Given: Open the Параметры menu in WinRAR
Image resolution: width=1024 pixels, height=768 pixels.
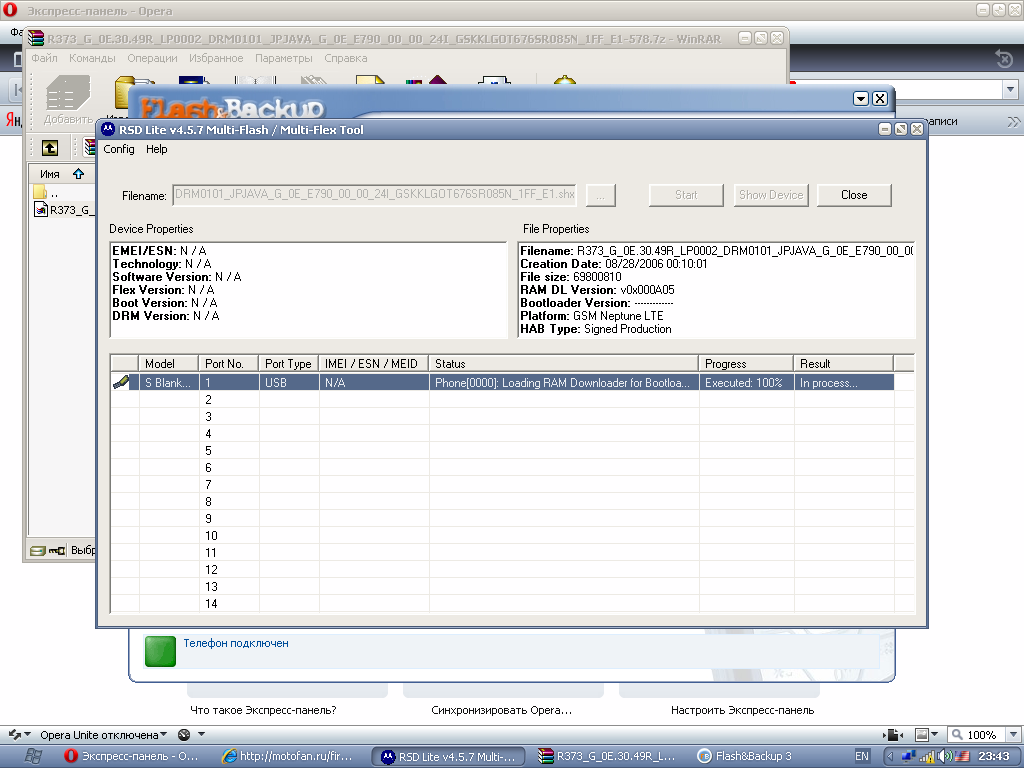Looking at the screenshot, I should pos(283,58).
